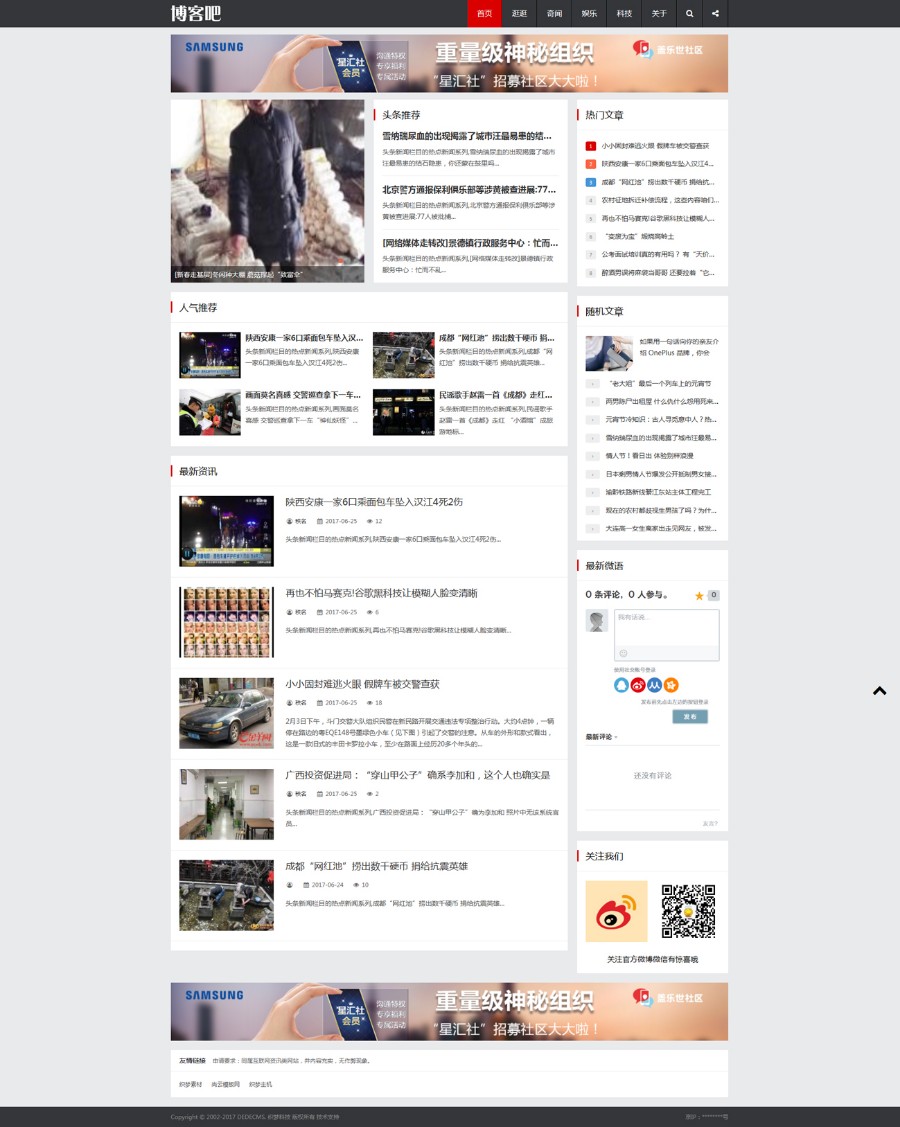Click inside the 我有话说 comment field
The image size is (900, 1127).
[666, 630]
